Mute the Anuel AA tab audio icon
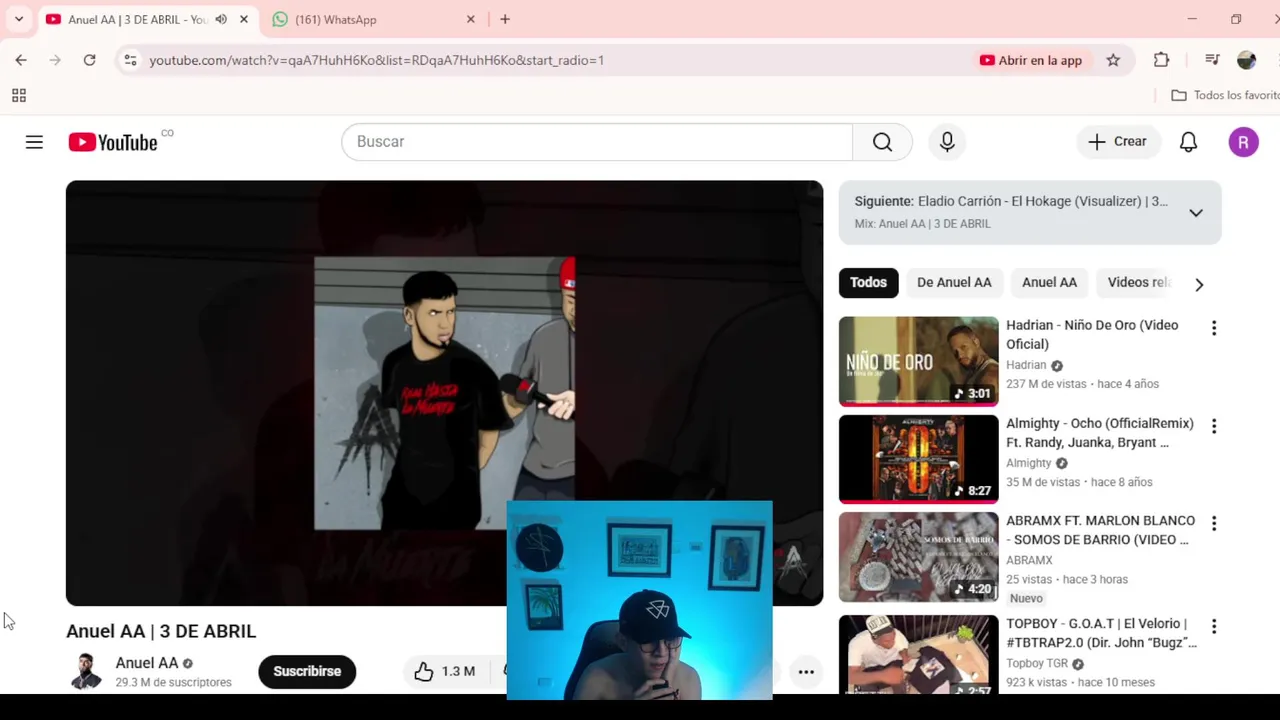1280x720 pixels. tap(221, 19)
